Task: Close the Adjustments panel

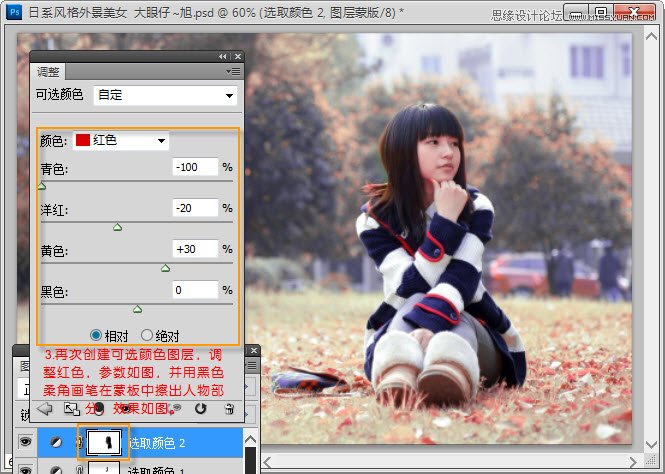Action: click(x=238, y=56)
